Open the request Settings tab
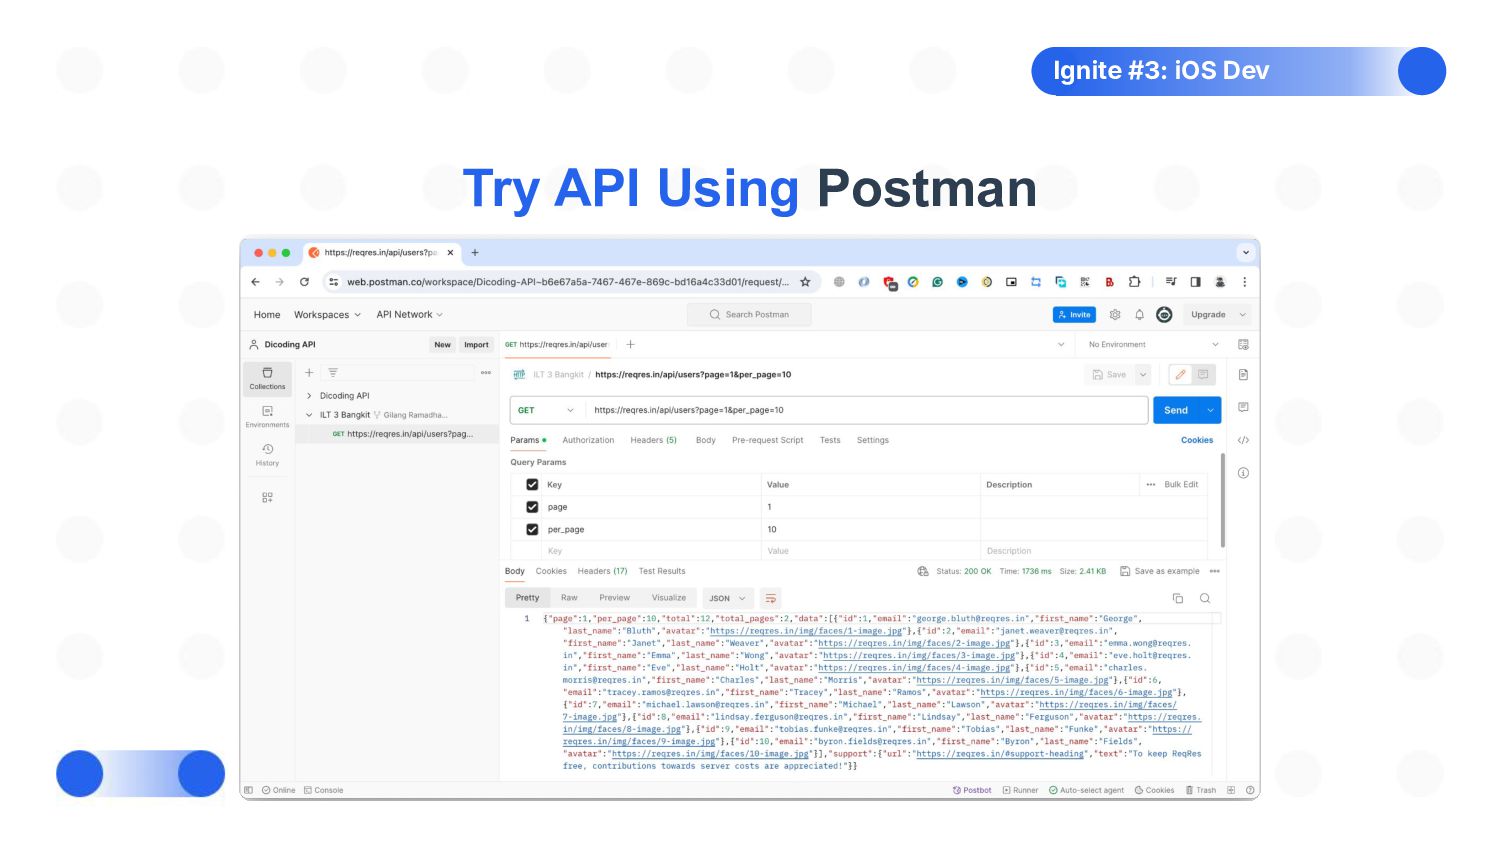1500x844 pixels. point(872,440)
